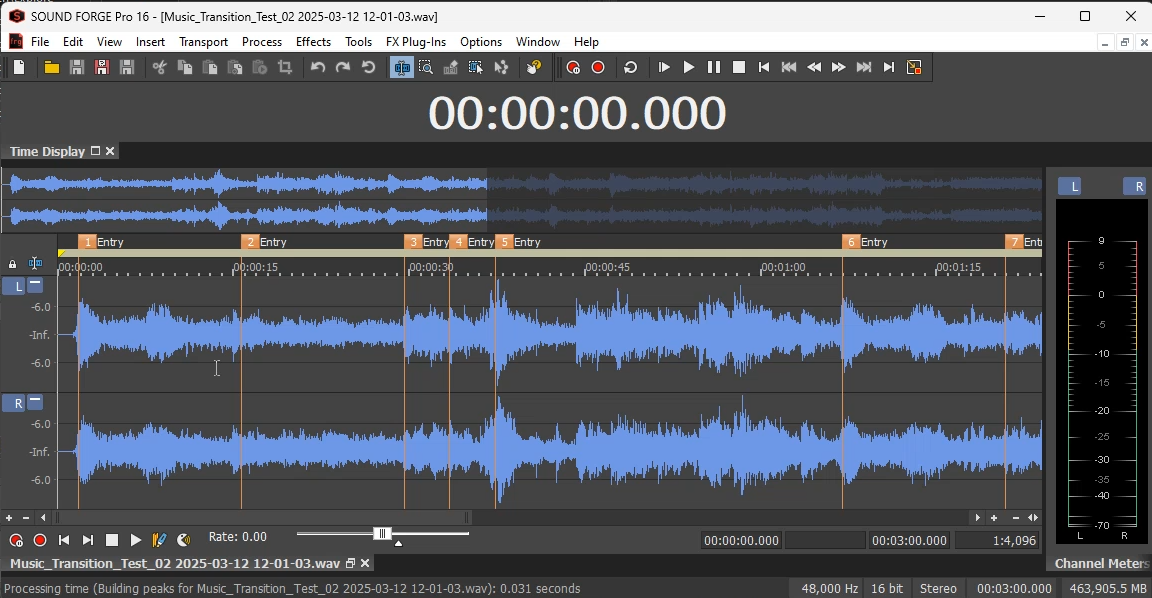Toggle the lock icon beside the time ruler
The image size is (1152, 598).
coord(12,264)
